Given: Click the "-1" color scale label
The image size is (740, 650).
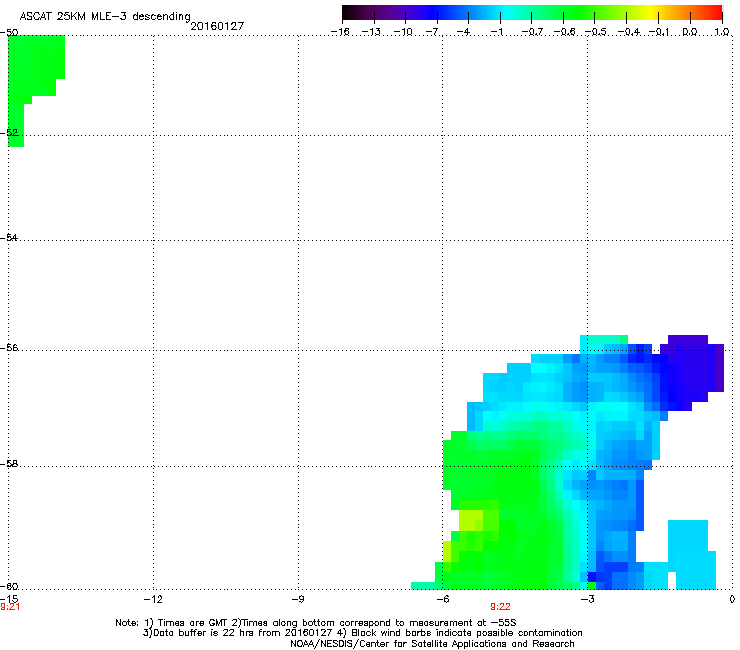Looking at the screenshot, I should [497, 32].
